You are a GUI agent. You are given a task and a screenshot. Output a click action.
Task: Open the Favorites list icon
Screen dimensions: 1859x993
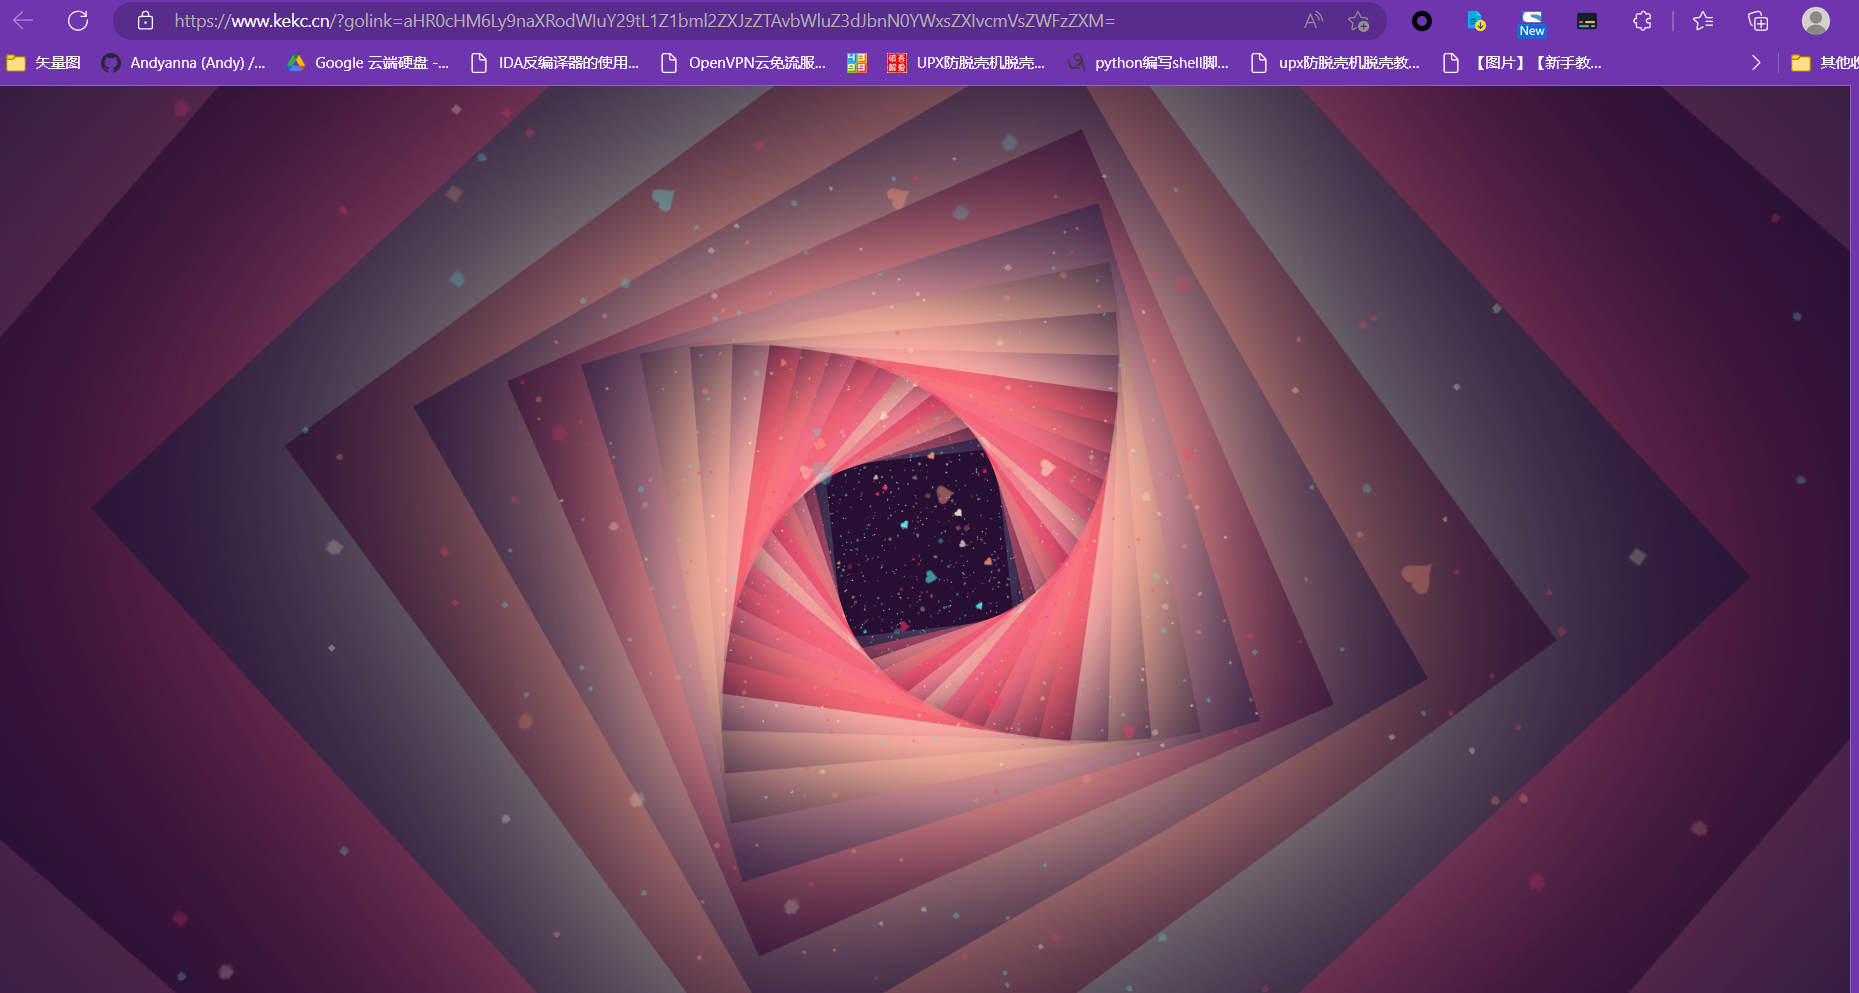(1703, 21)
